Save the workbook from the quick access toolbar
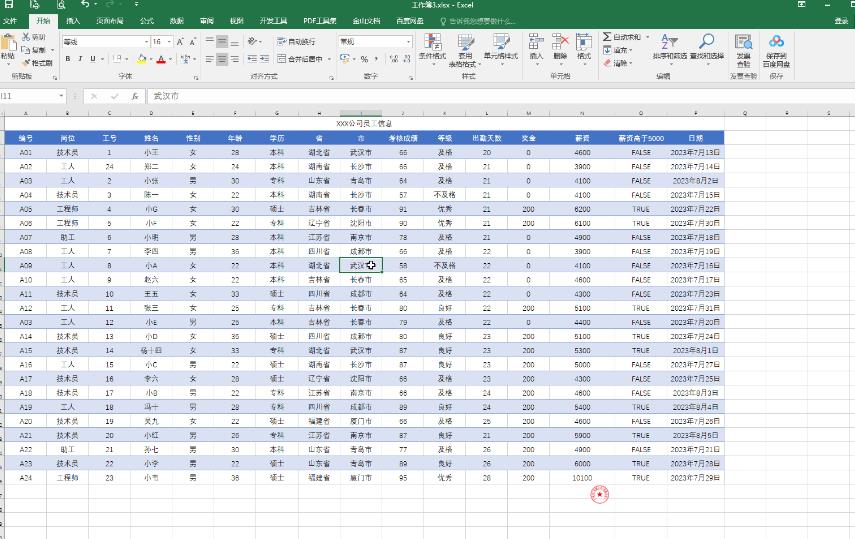 pos(9,4)
